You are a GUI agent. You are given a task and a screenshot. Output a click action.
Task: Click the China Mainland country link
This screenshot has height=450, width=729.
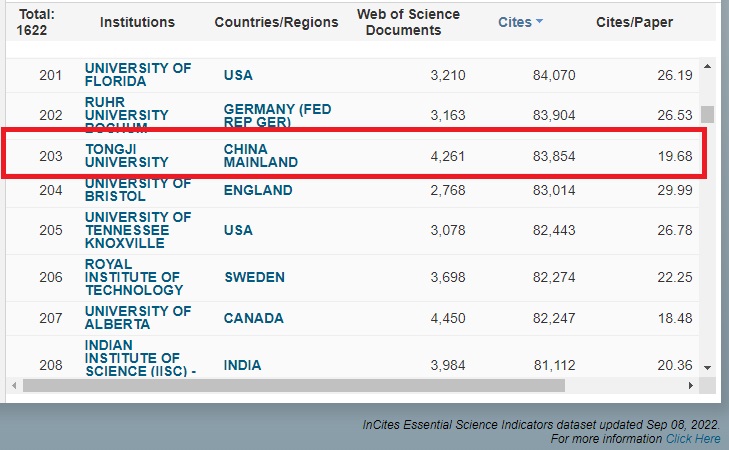pyautogui.click(x=260, y=154)
